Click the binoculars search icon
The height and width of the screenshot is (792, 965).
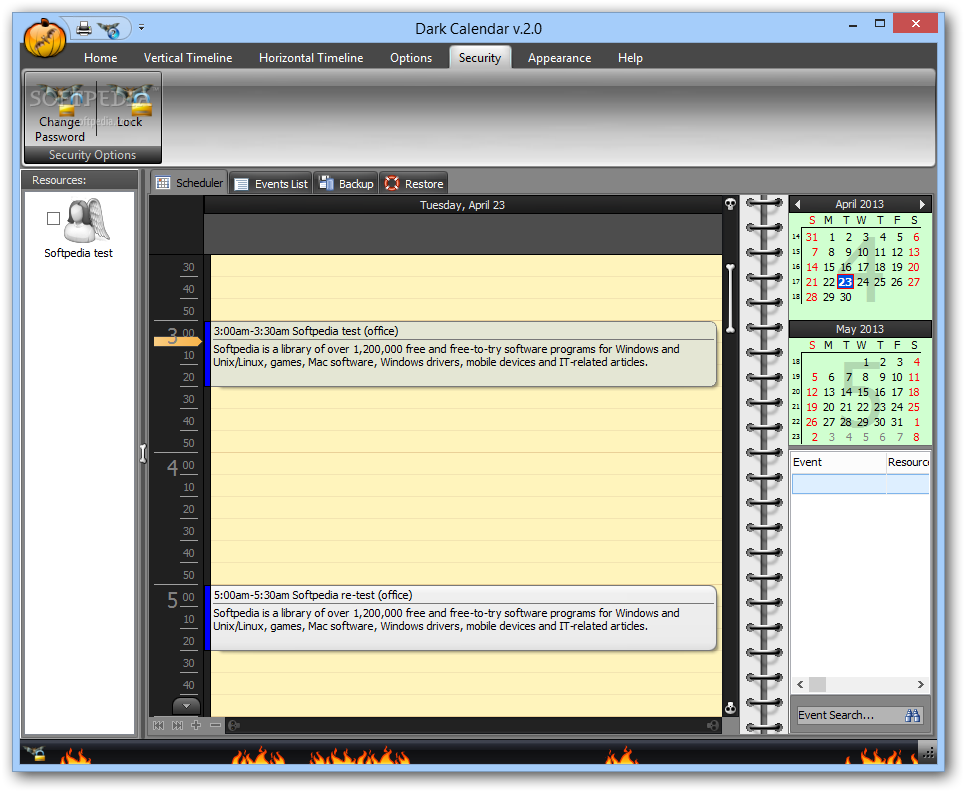click(x=913, y=715)
